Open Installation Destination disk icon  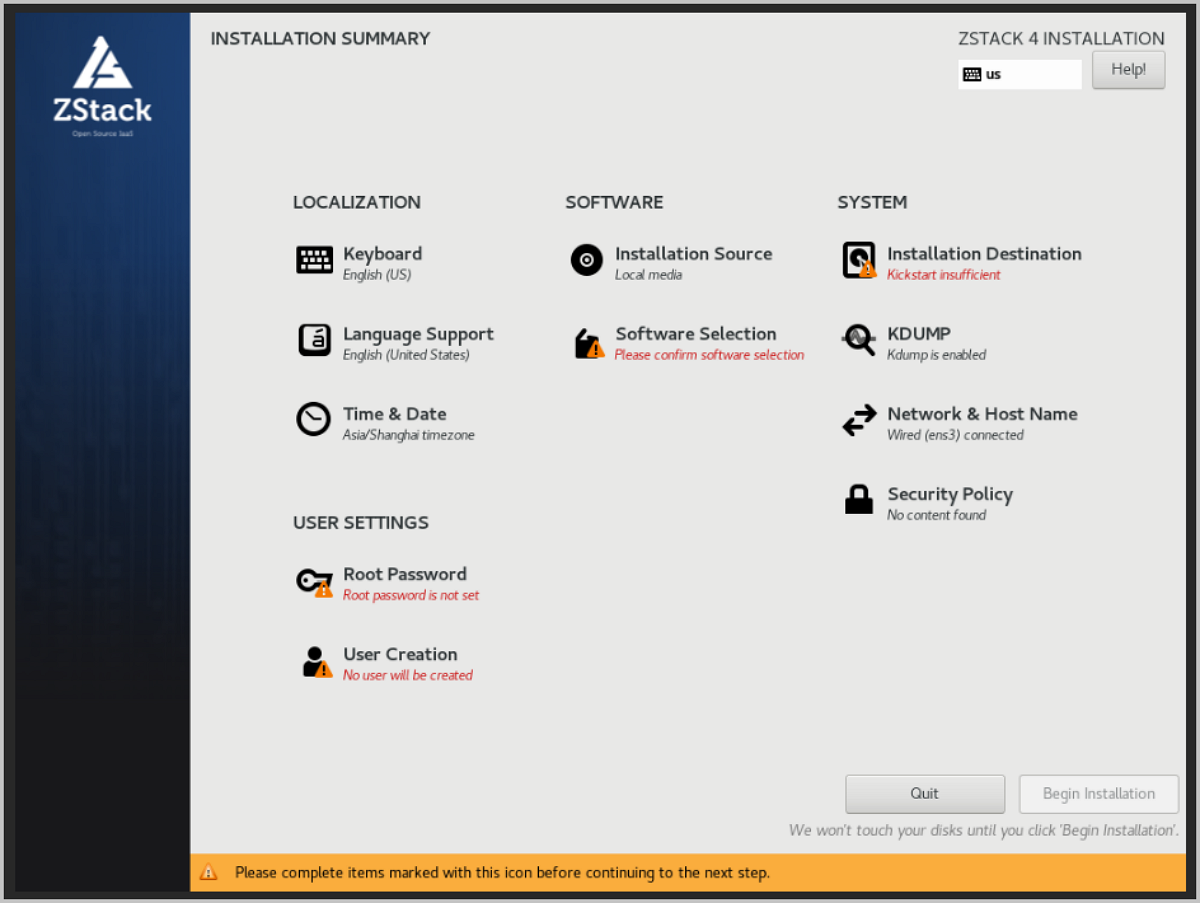[x=858, y=260]
